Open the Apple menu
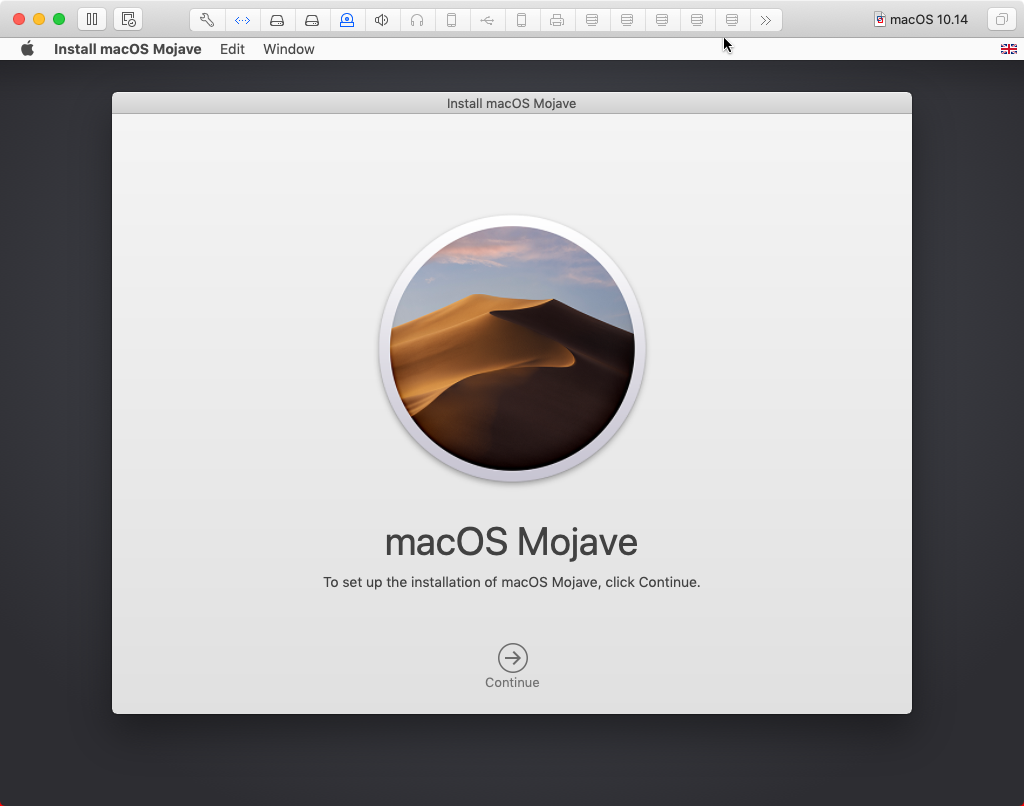Image resolution: width=1024 pixels, height=806 pixels. 28,48
